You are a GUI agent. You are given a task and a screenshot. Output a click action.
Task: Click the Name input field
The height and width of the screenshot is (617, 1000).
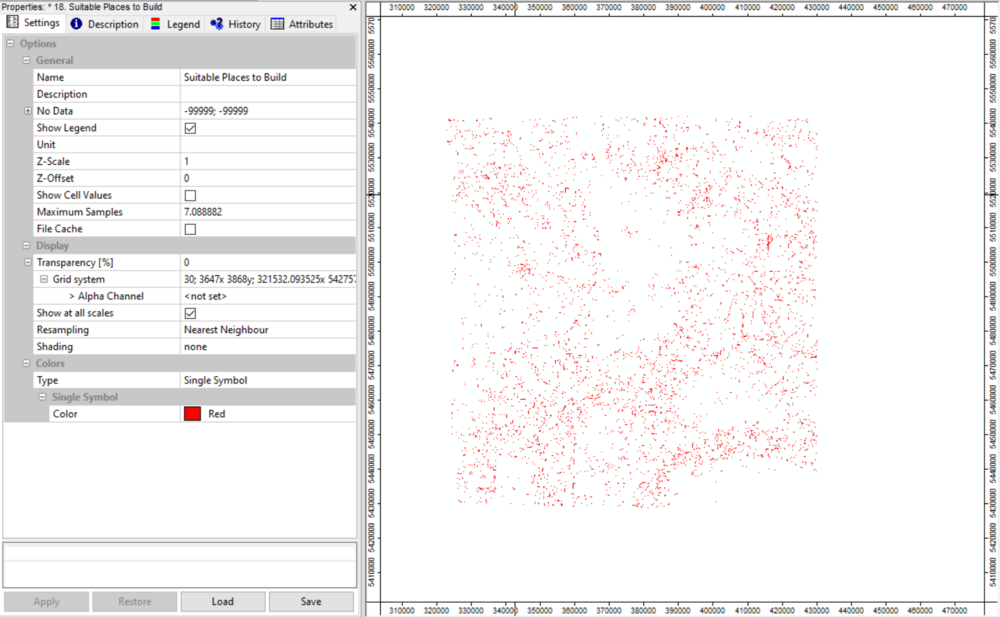265,76
